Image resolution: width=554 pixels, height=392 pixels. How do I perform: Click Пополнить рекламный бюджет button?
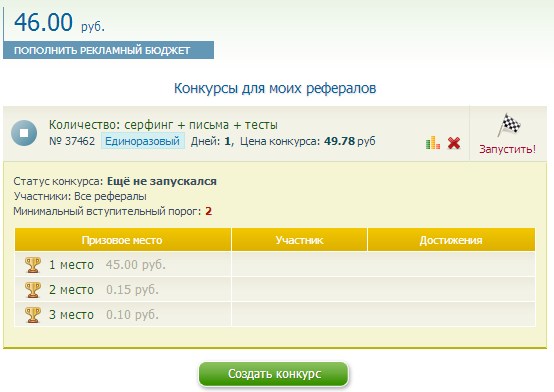click(x=108, y=50)
